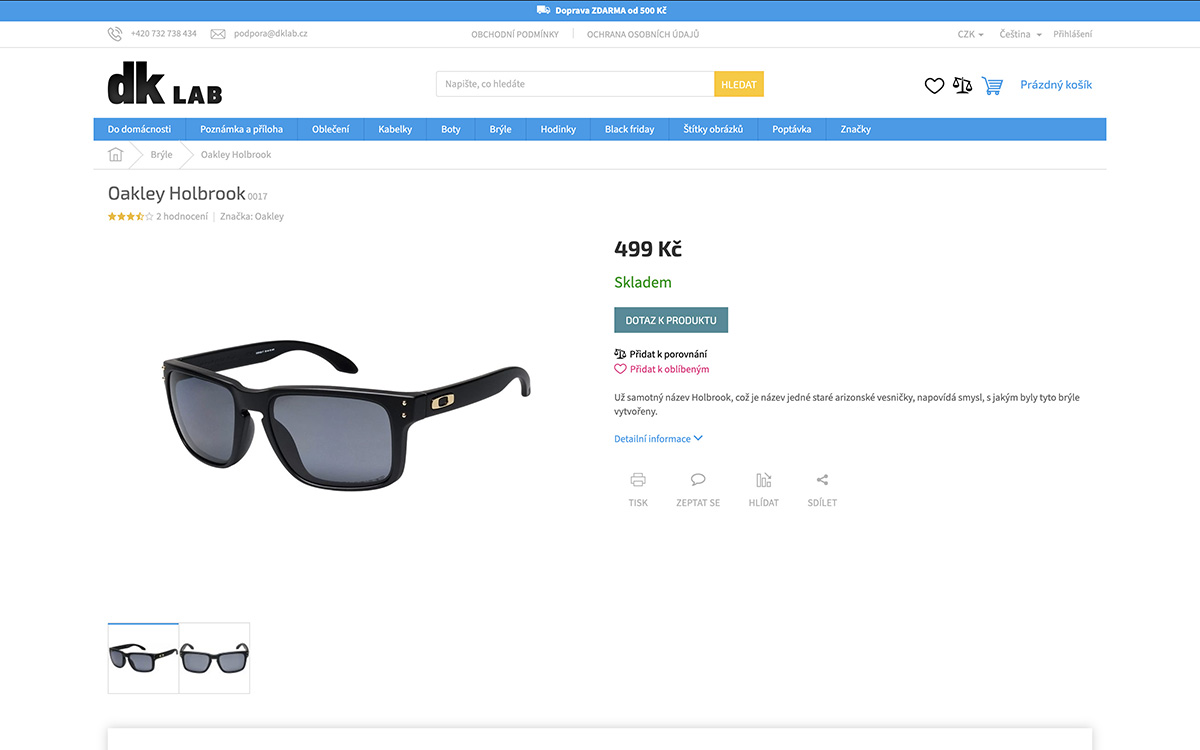Open the Čeština language dropdown
The width and height of the screenshot is (1200, 750).
[x=1020, y=34]
